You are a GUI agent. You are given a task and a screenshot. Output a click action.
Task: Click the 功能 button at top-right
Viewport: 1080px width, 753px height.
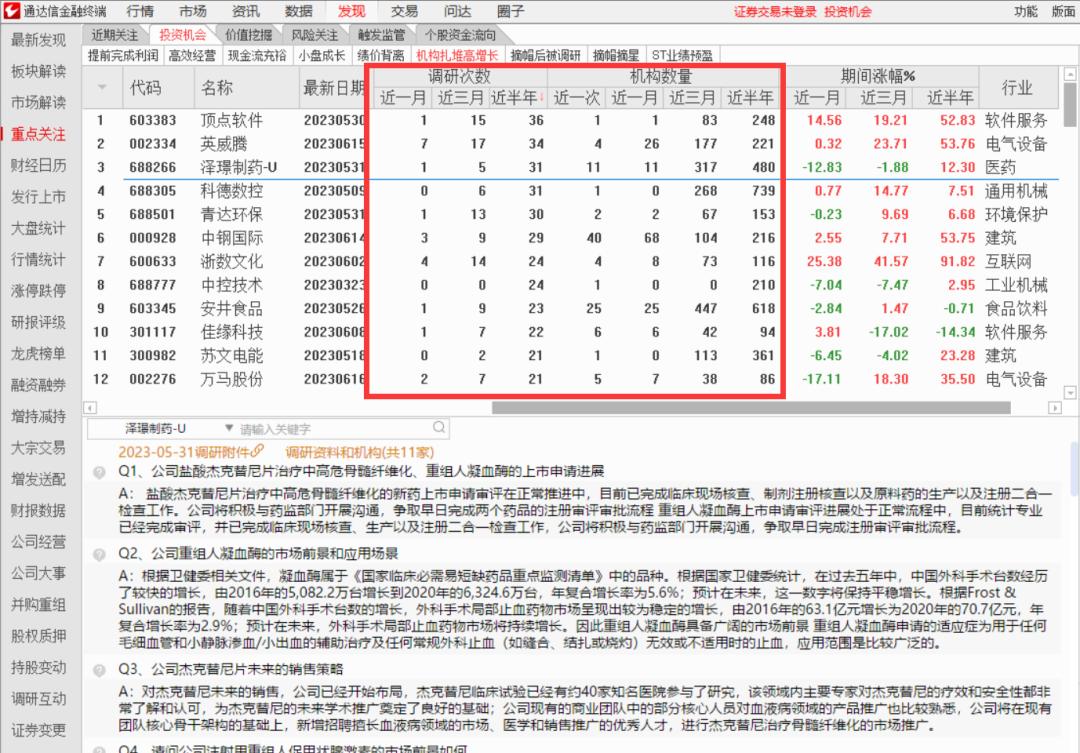1025,11
